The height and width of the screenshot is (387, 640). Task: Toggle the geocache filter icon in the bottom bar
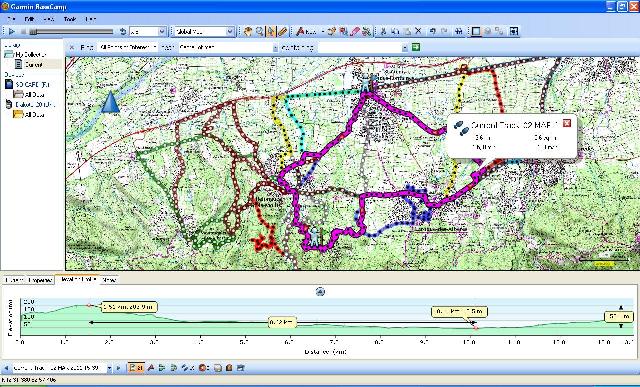tap(229, 368)
